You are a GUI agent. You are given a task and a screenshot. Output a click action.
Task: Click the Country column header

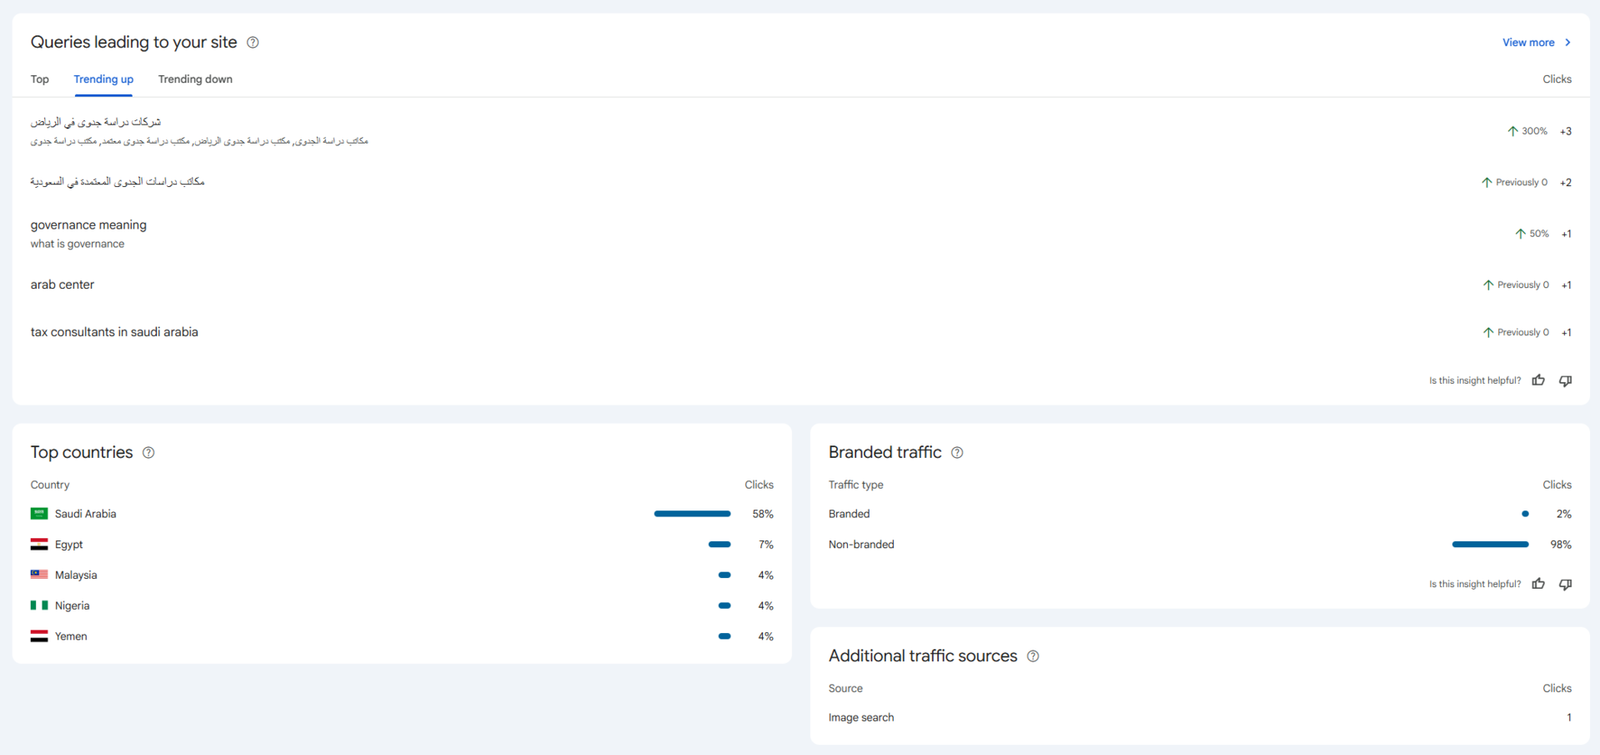click(50, 485)
